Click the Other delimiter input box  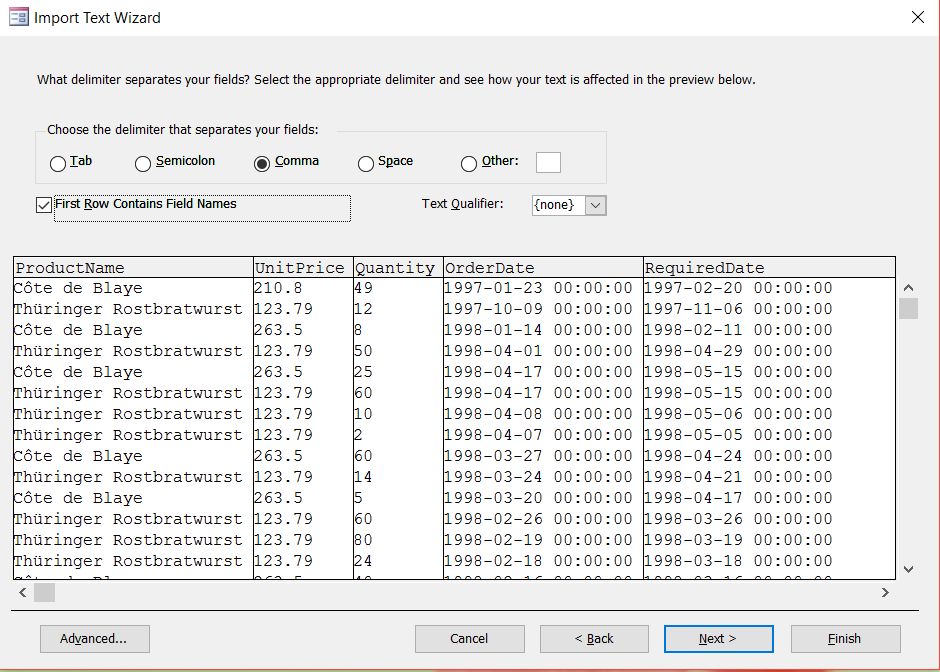pyautogui.click(x=547, y=162)
